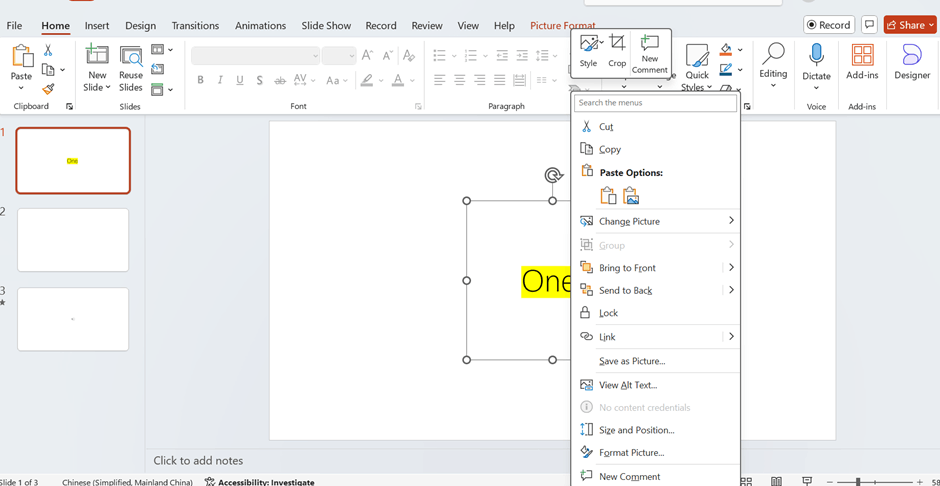Switch to the Transitions tab
The height and width of the screenshot is (486, 940).
click(195, 26)
